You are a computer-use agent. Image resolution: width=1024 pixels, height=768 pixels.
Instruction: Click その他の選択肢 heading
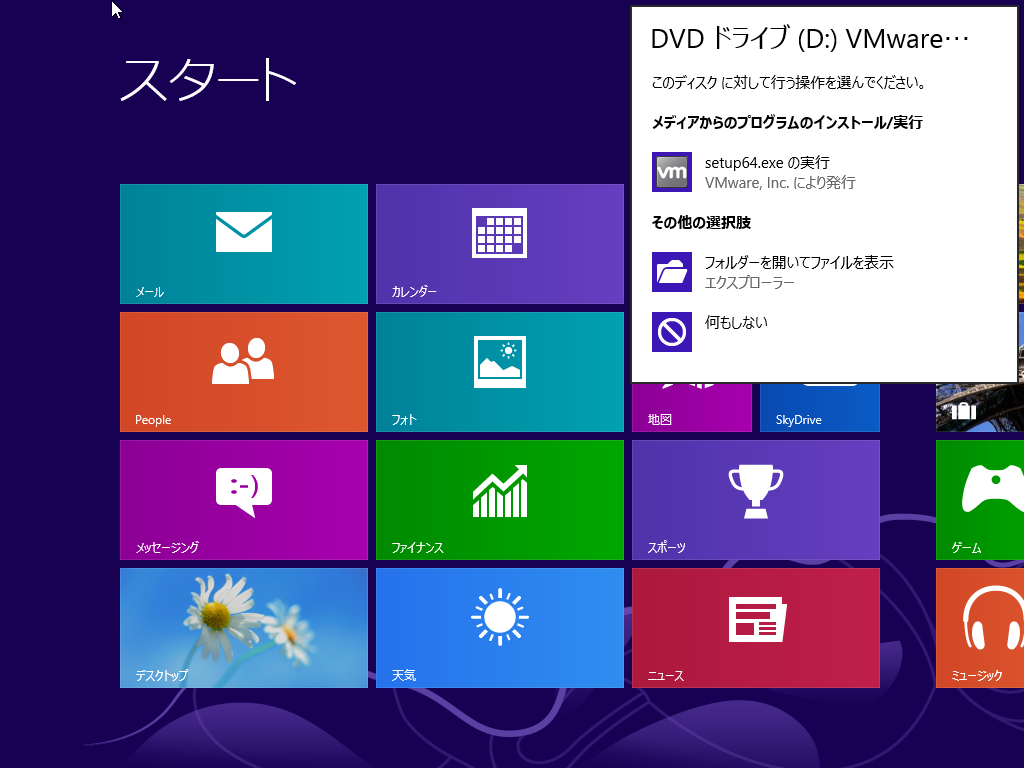701,222
